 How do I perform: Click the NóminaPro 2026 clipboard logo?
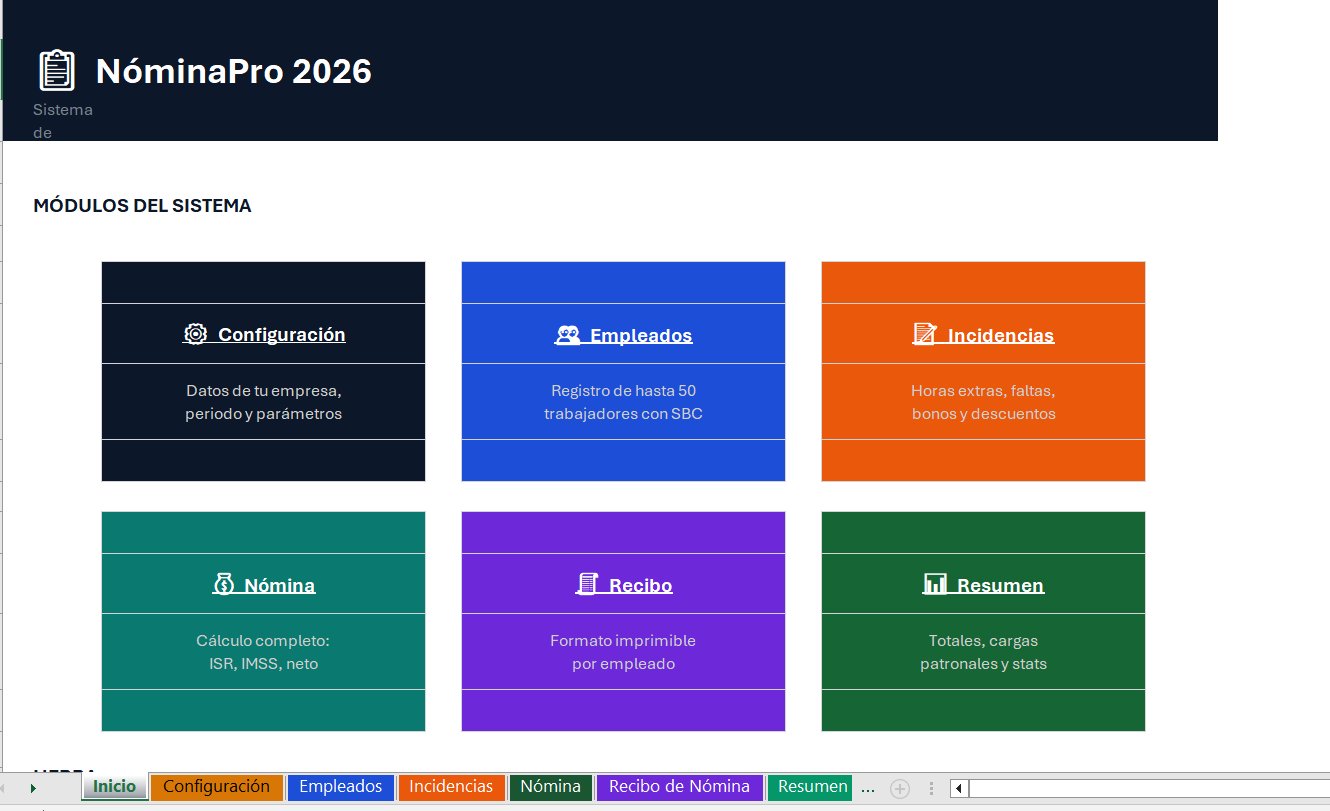(x=56, y=69)
